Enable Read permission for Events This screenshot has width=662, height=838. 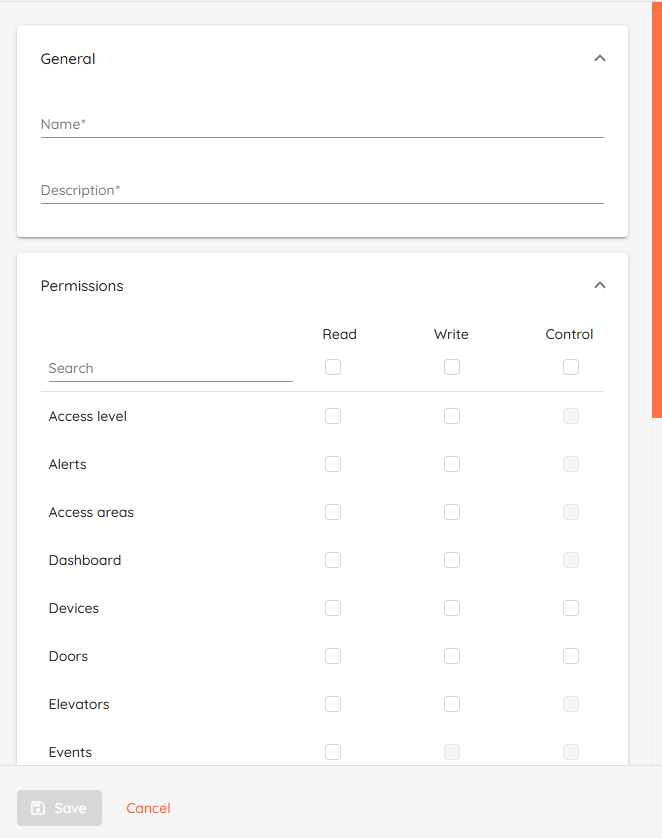tap(333, 752)
